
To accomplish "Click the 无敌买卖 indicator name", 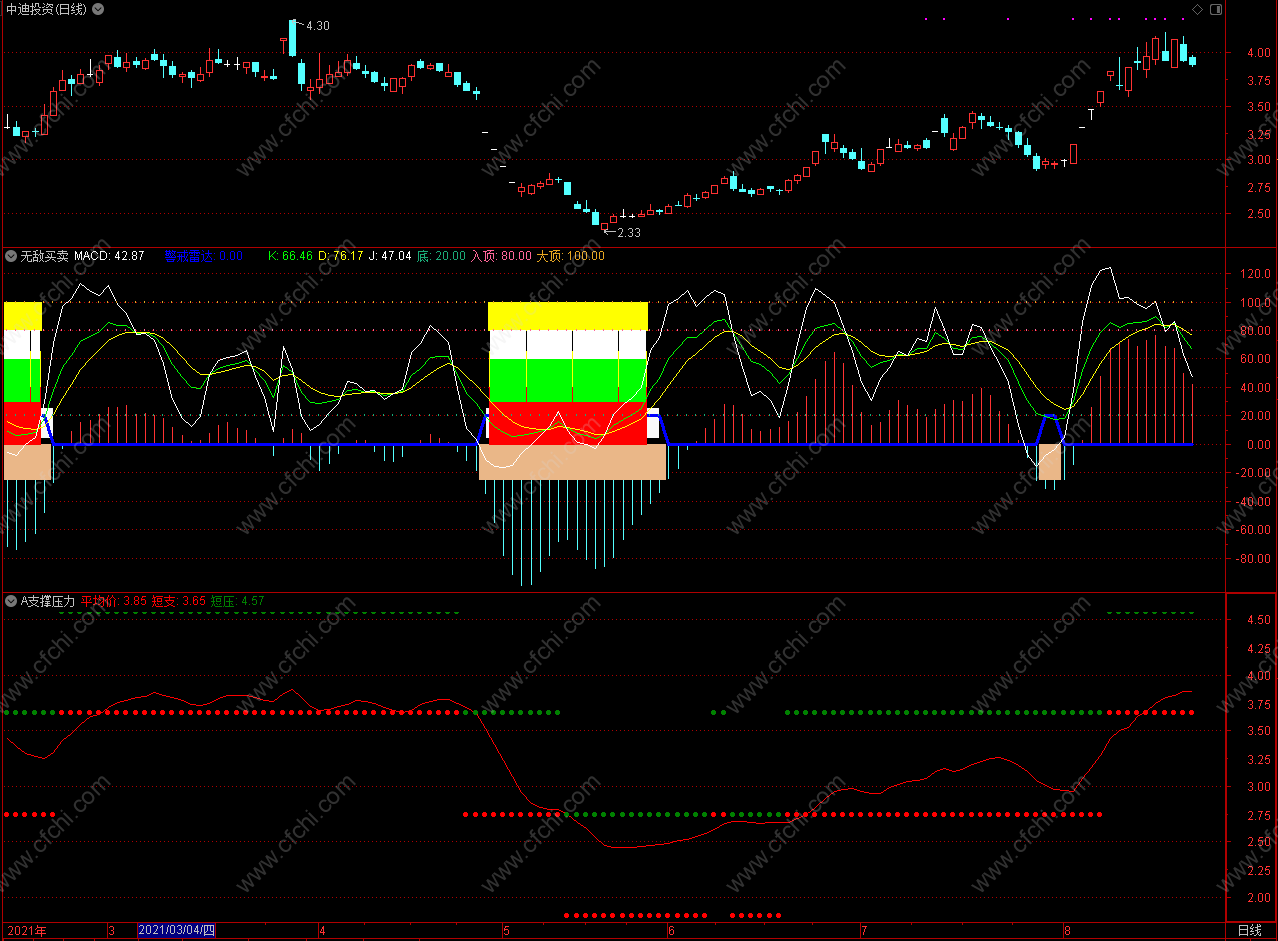I will pos(44,256).
